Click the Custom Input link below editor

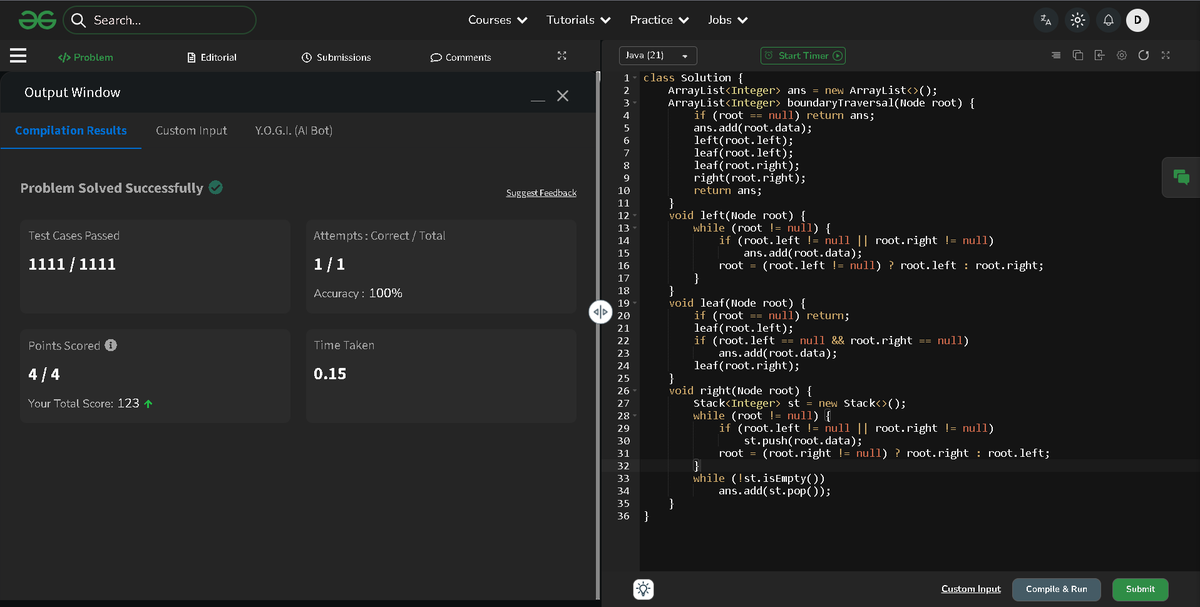(x=971, y=589)
